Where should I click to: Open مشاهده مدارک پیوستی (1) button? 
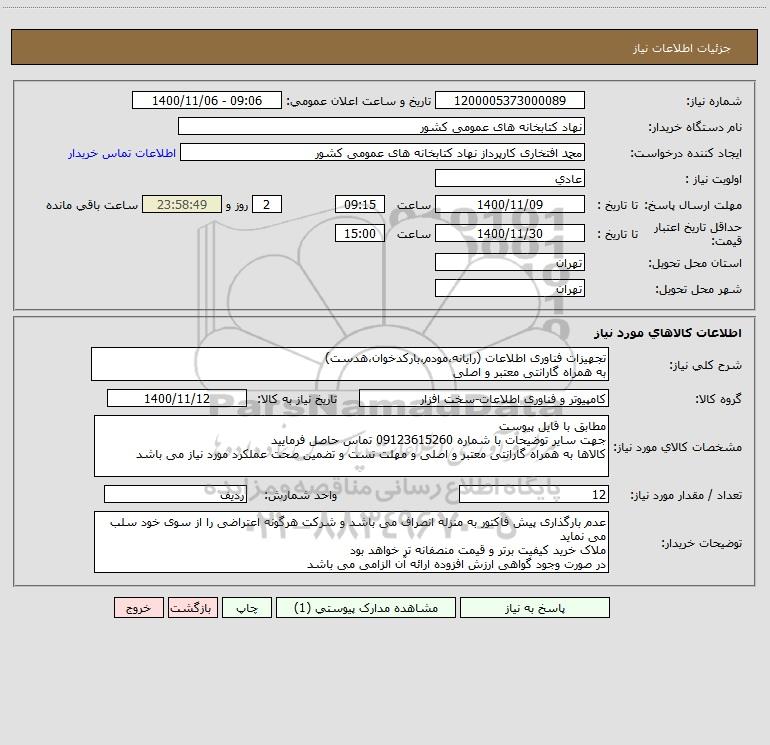coord(366,607)
